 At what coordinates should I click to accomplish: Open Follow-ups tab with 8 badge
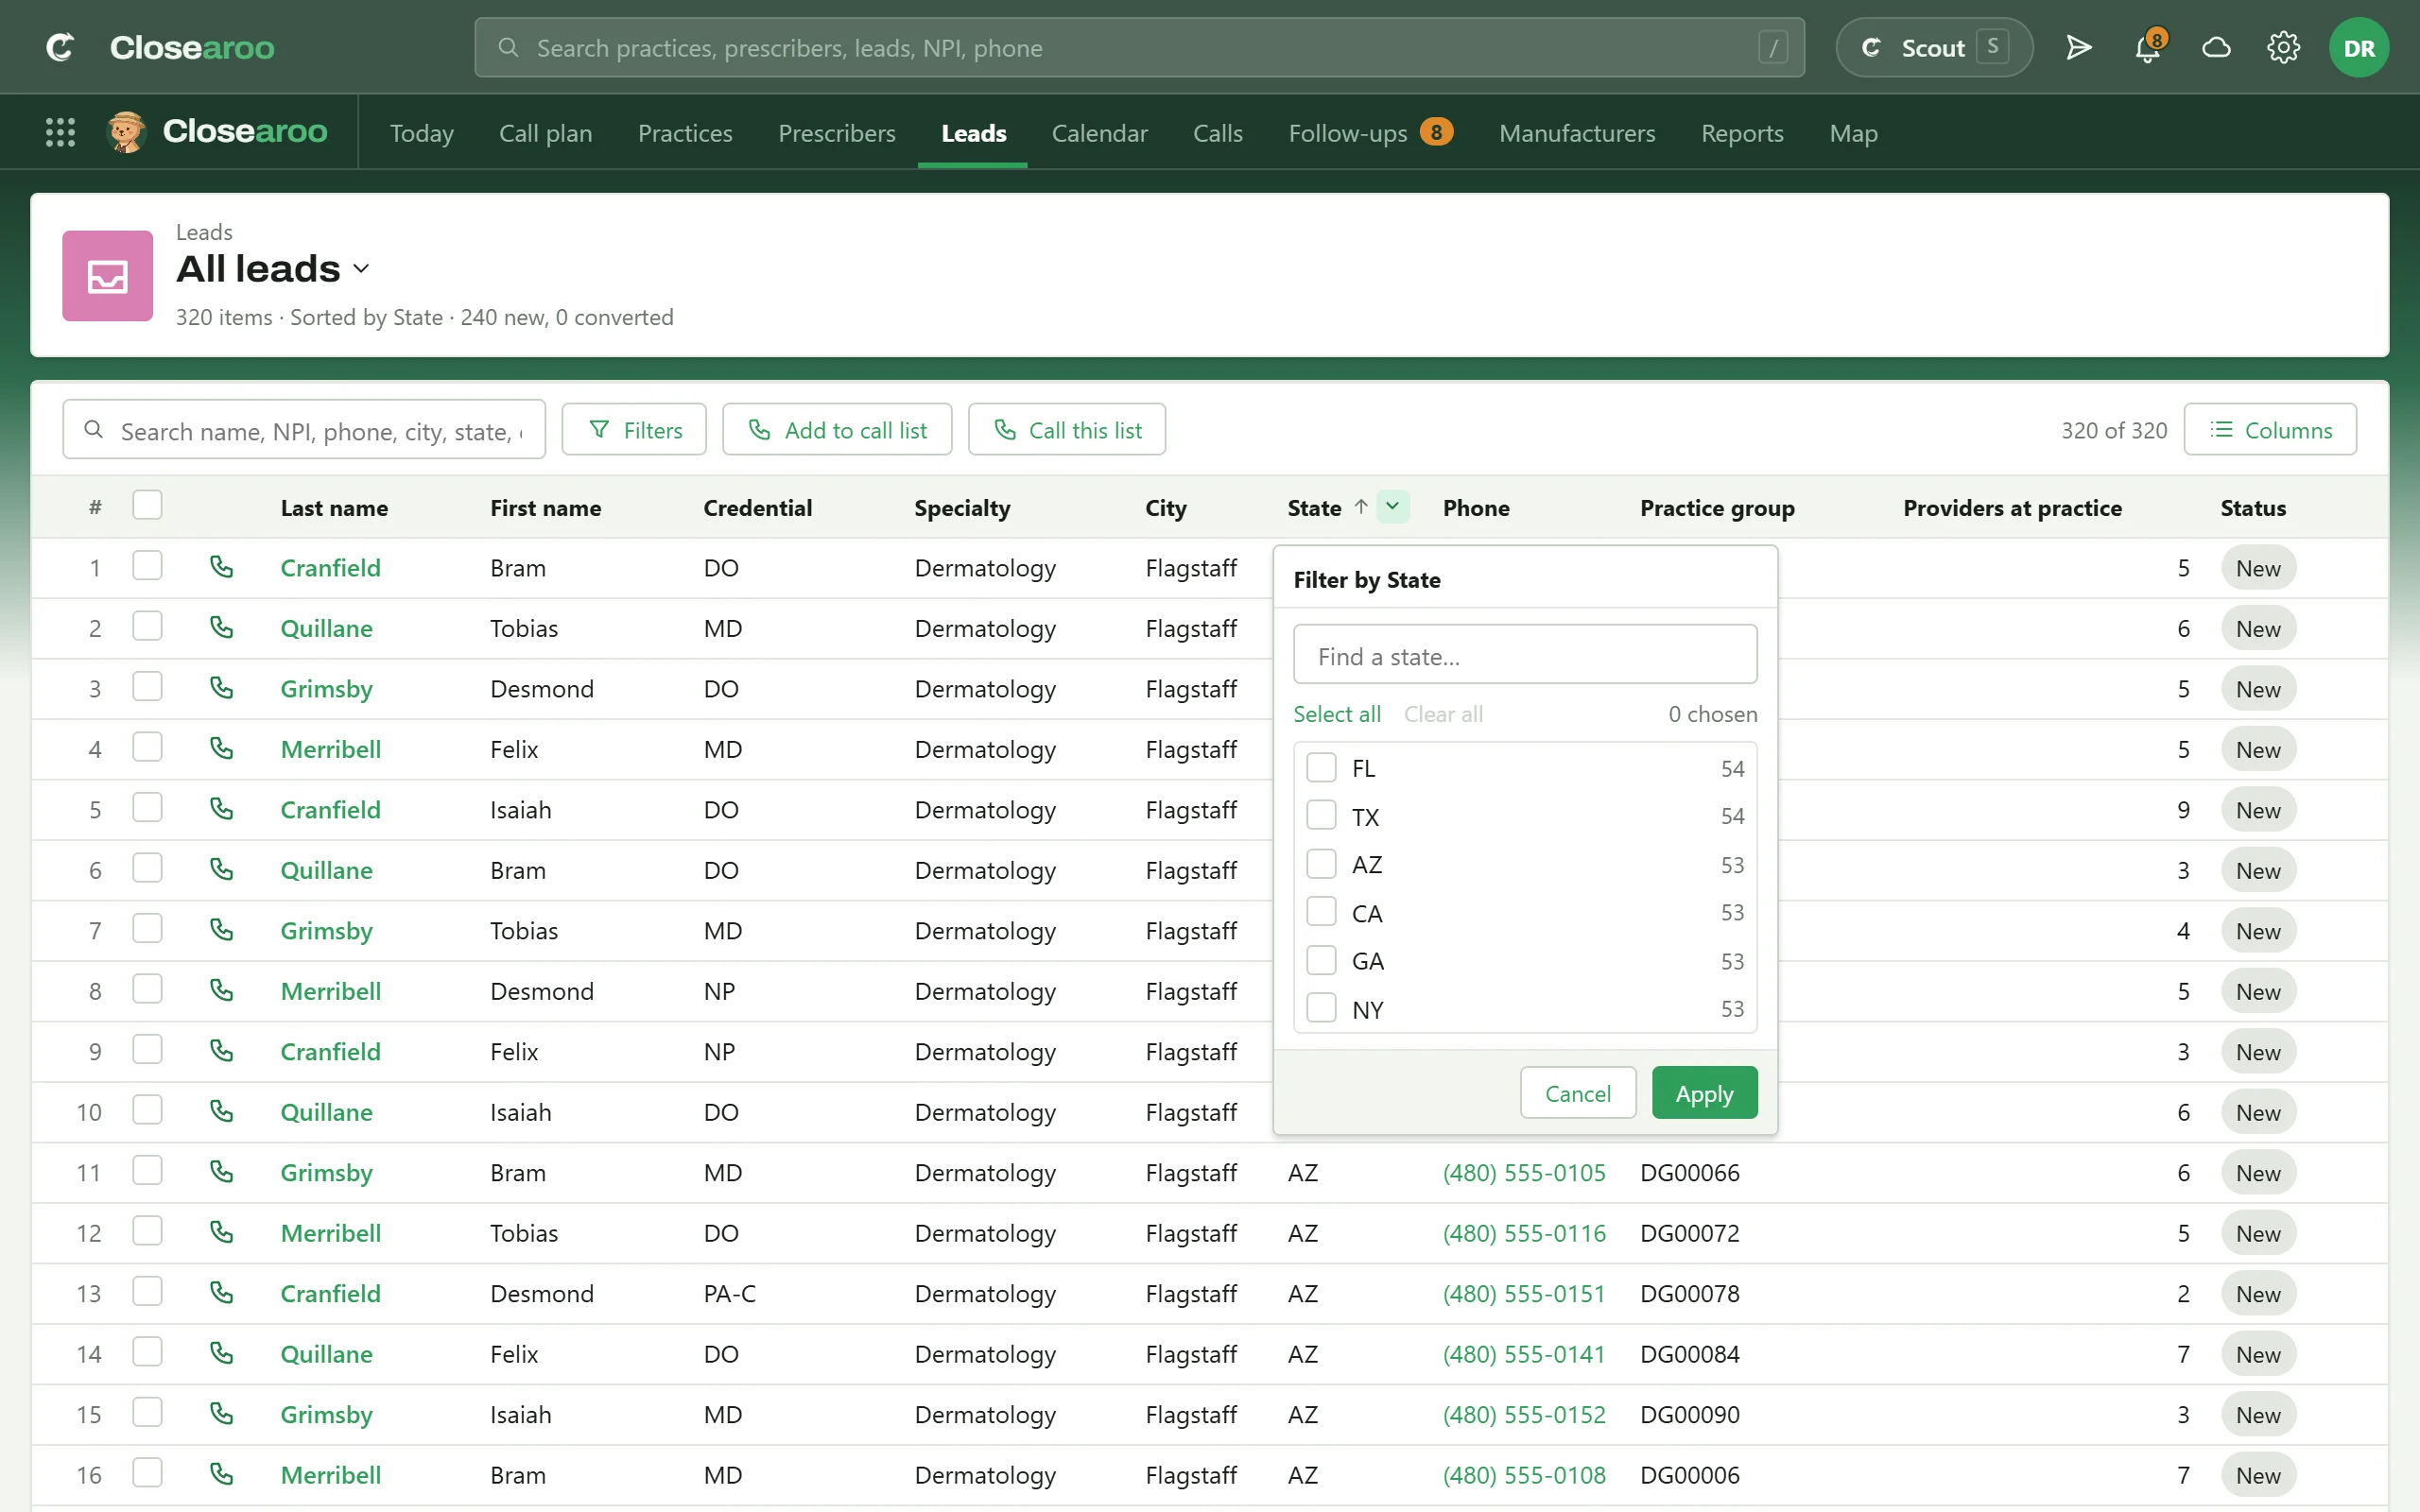(x=1369, y=133)
